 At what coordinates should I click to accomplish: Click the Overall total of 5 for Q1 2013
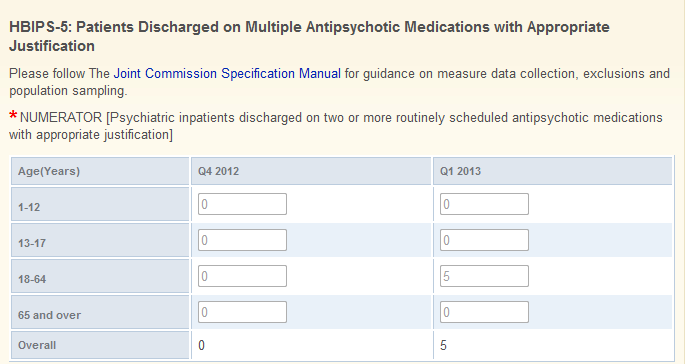tap(443, 346)
